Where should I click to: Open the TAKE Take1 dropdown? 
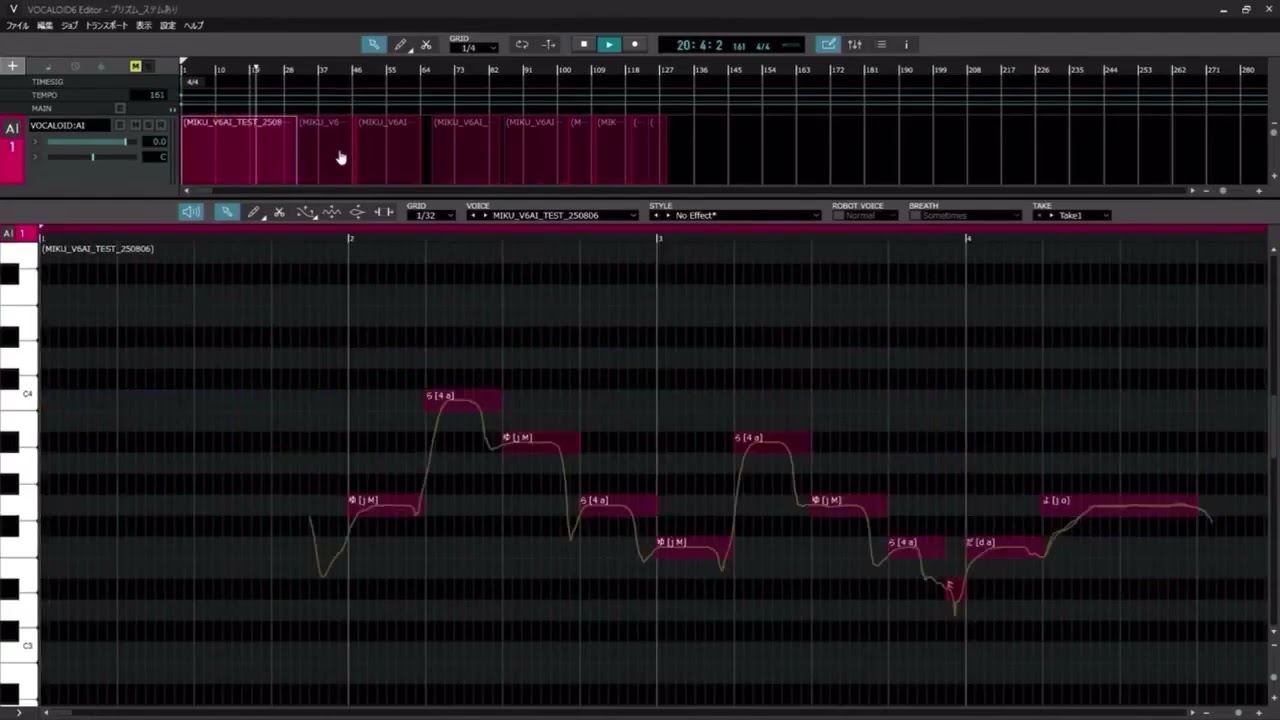pyautogui.click(x=1072, y=215)
